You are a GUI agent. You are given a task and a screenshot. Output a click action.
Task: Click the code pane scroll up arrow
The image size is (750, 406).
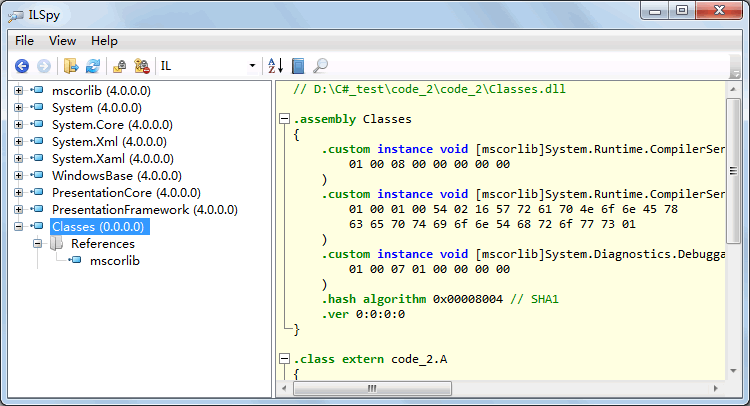tap(733, 89)
